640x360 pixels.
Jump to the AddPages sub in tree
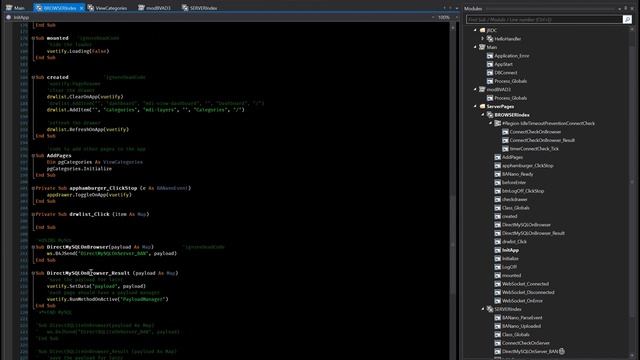click(512, 157)
